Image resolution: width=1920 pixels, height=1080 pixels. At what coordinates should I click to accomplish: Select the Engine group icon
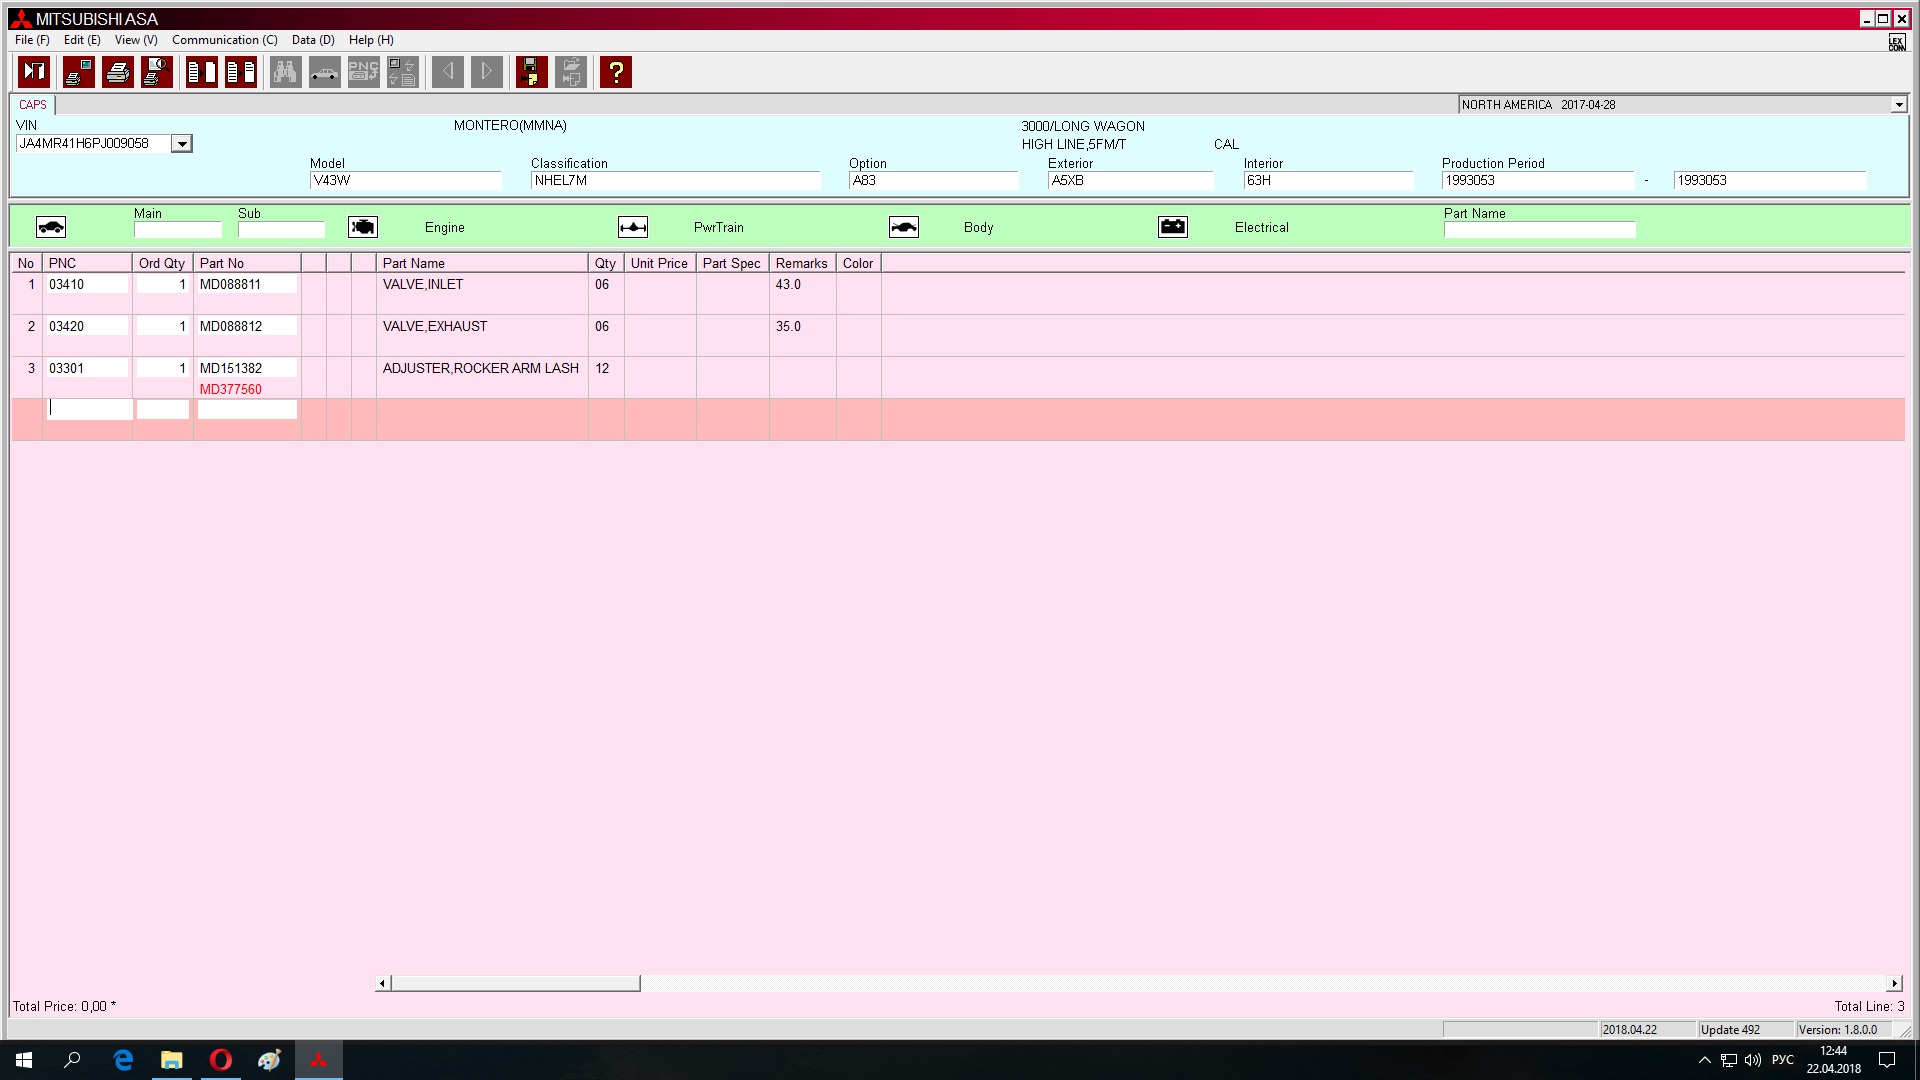(363, 227)
